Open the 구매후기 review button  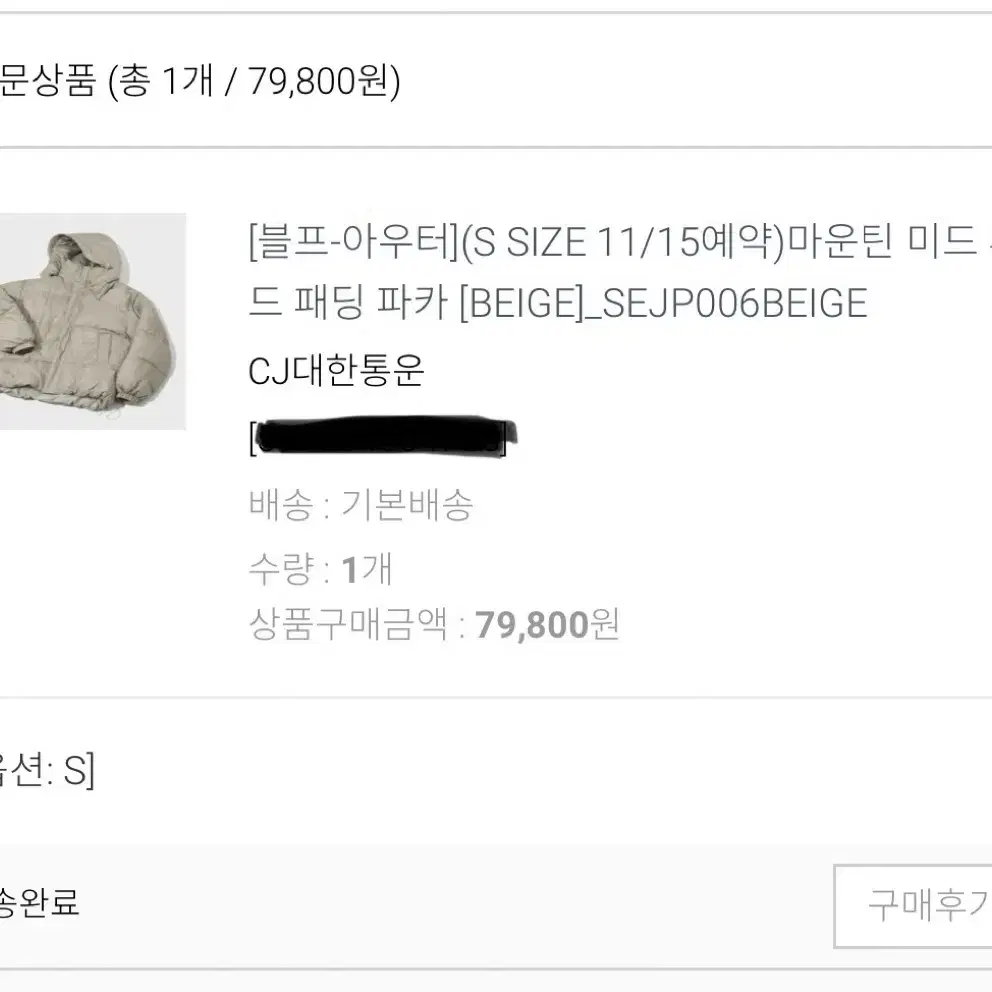[x=913, y=906]
